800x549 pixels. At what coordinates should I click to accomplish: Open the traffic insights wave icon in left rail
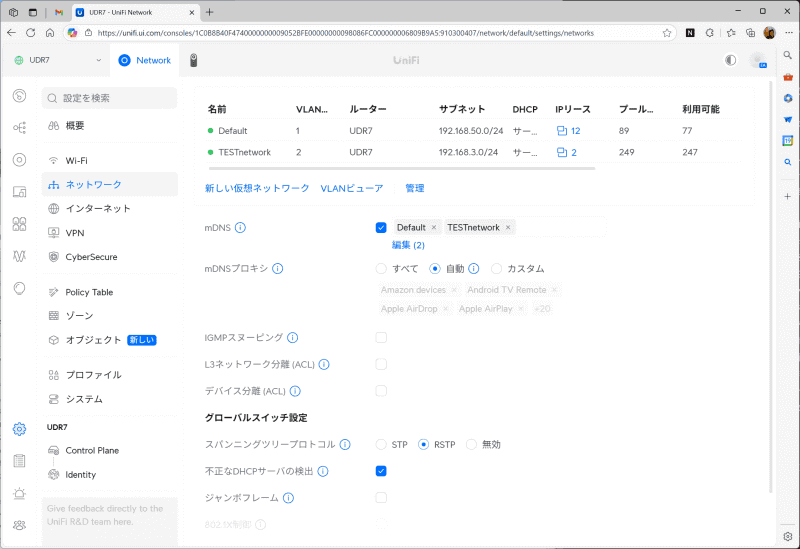tap(19, 256)
